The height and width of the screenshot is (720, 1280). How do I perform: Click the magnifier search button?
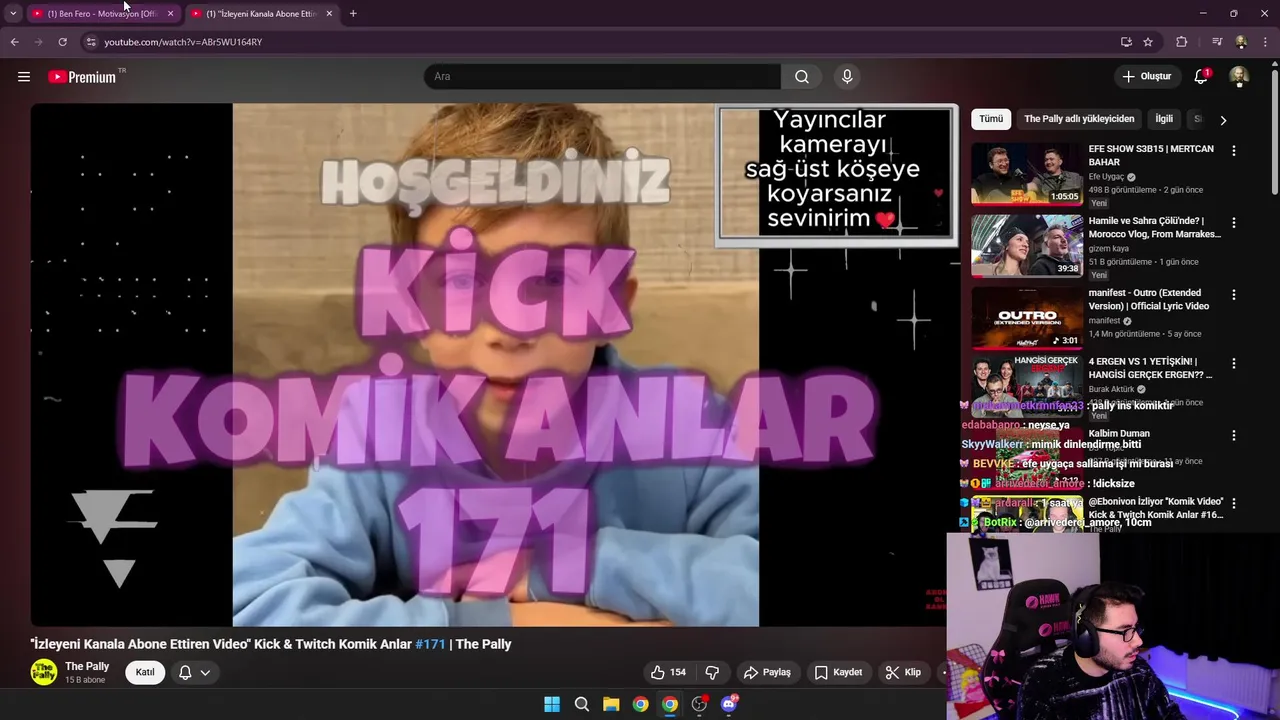[802, 77]
